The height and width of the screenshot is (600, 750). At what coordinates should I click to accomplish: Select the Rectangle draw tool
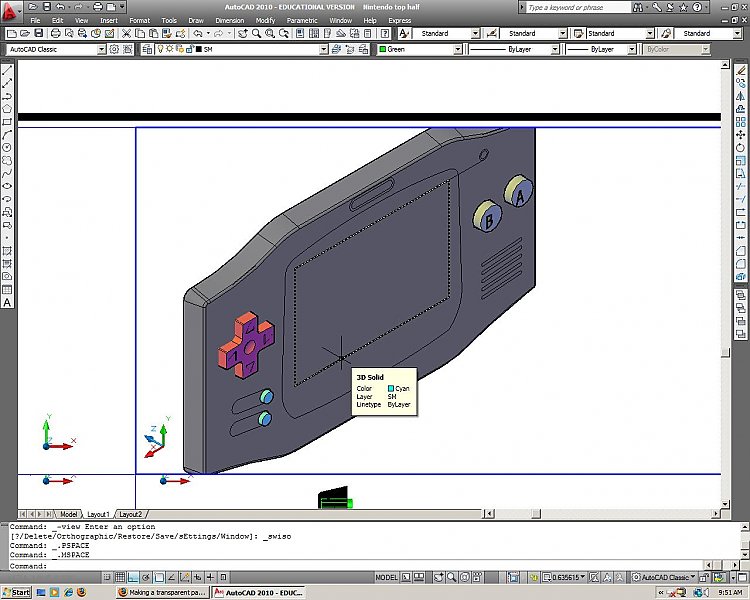tap(7, 122)
